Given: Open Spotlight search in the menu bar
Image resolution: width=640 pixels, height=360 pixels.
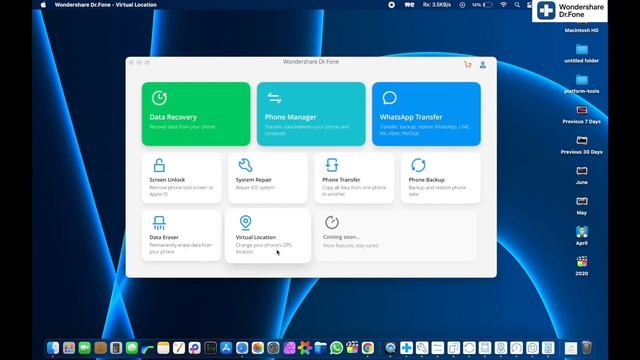Looking at the screenshot, I should pos(517,5).
